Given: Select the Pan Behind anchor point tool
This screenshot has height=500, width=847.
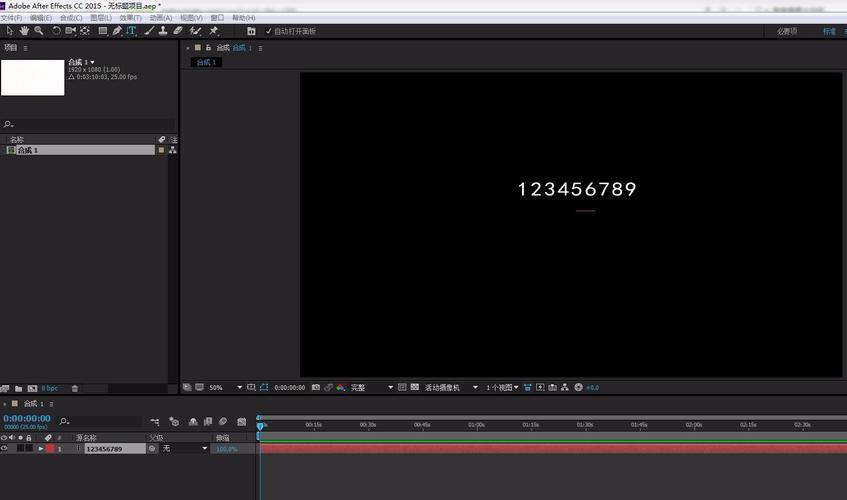Looking at the screenshot, I should click(85, 31).
